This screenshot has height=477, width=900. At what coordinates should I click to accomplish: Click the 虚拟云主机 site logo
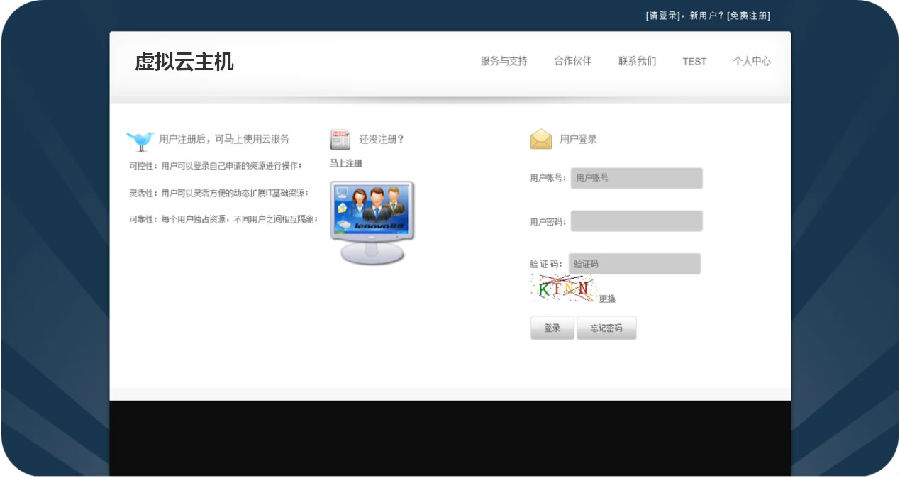(184, 62)
